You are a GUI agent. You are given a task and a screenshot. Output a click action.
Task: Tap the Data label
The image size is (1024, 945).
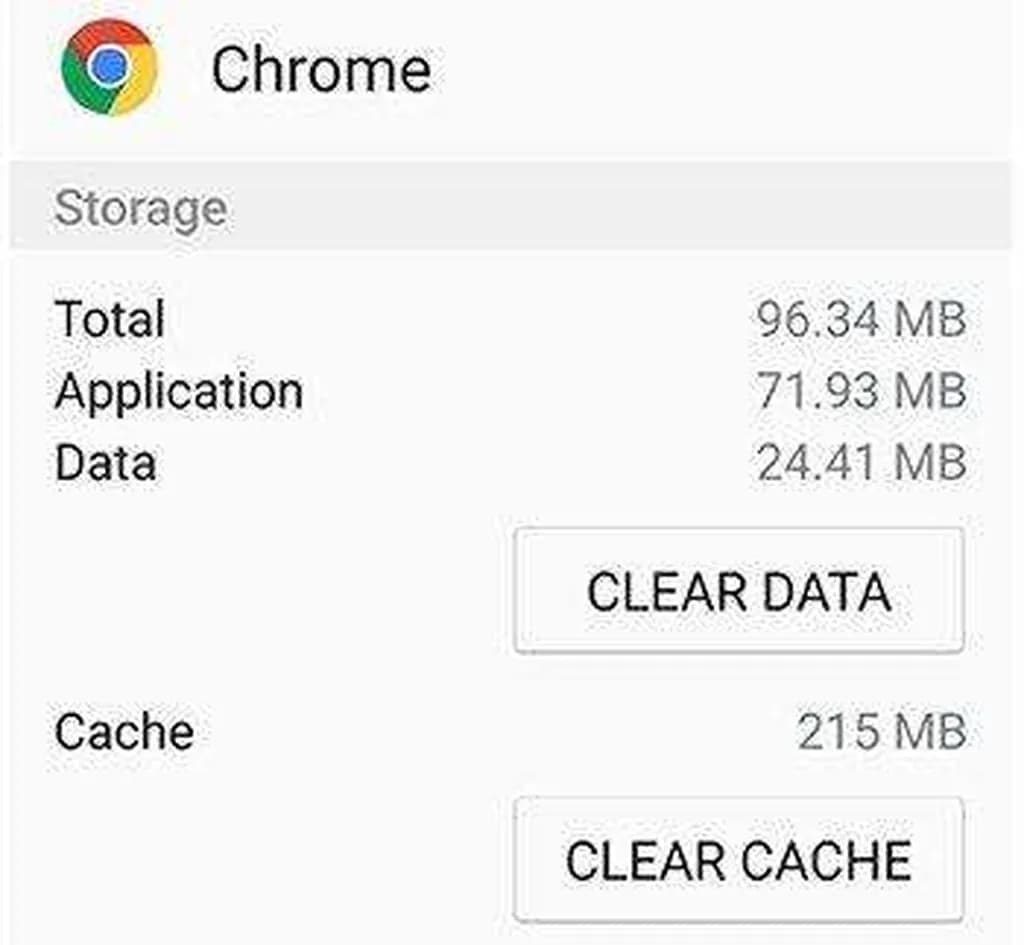tap(105, 463)
